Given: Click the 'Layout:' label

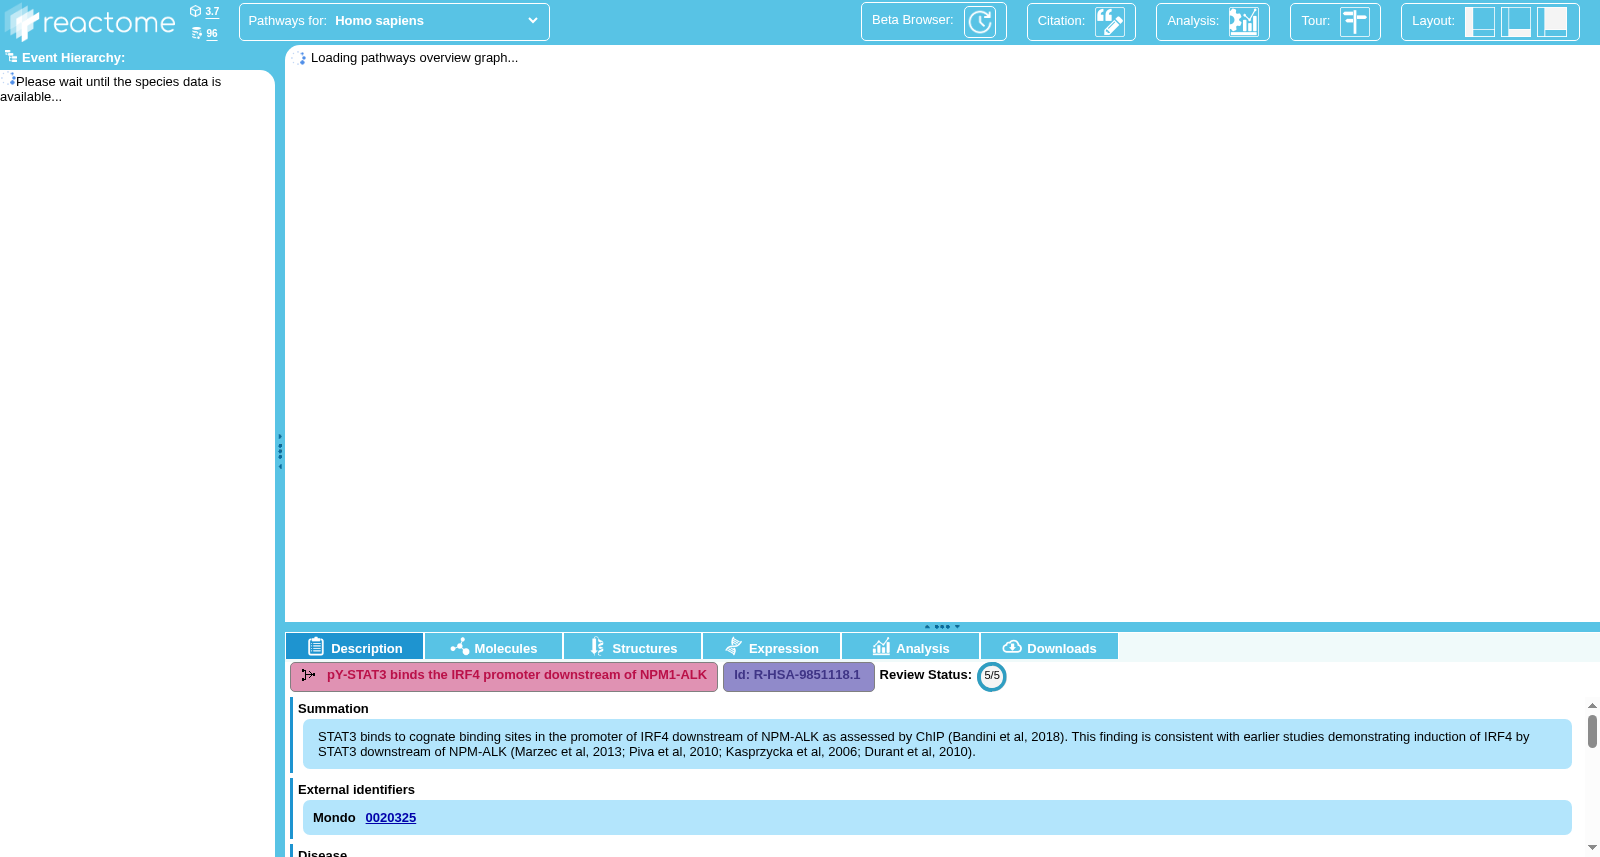Looking at the screenshot, I should click(1433, 21).
